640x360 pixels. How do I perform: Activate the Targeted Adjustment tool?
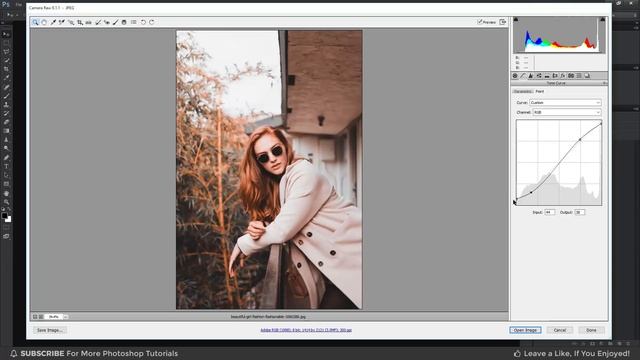coord(71,22)
